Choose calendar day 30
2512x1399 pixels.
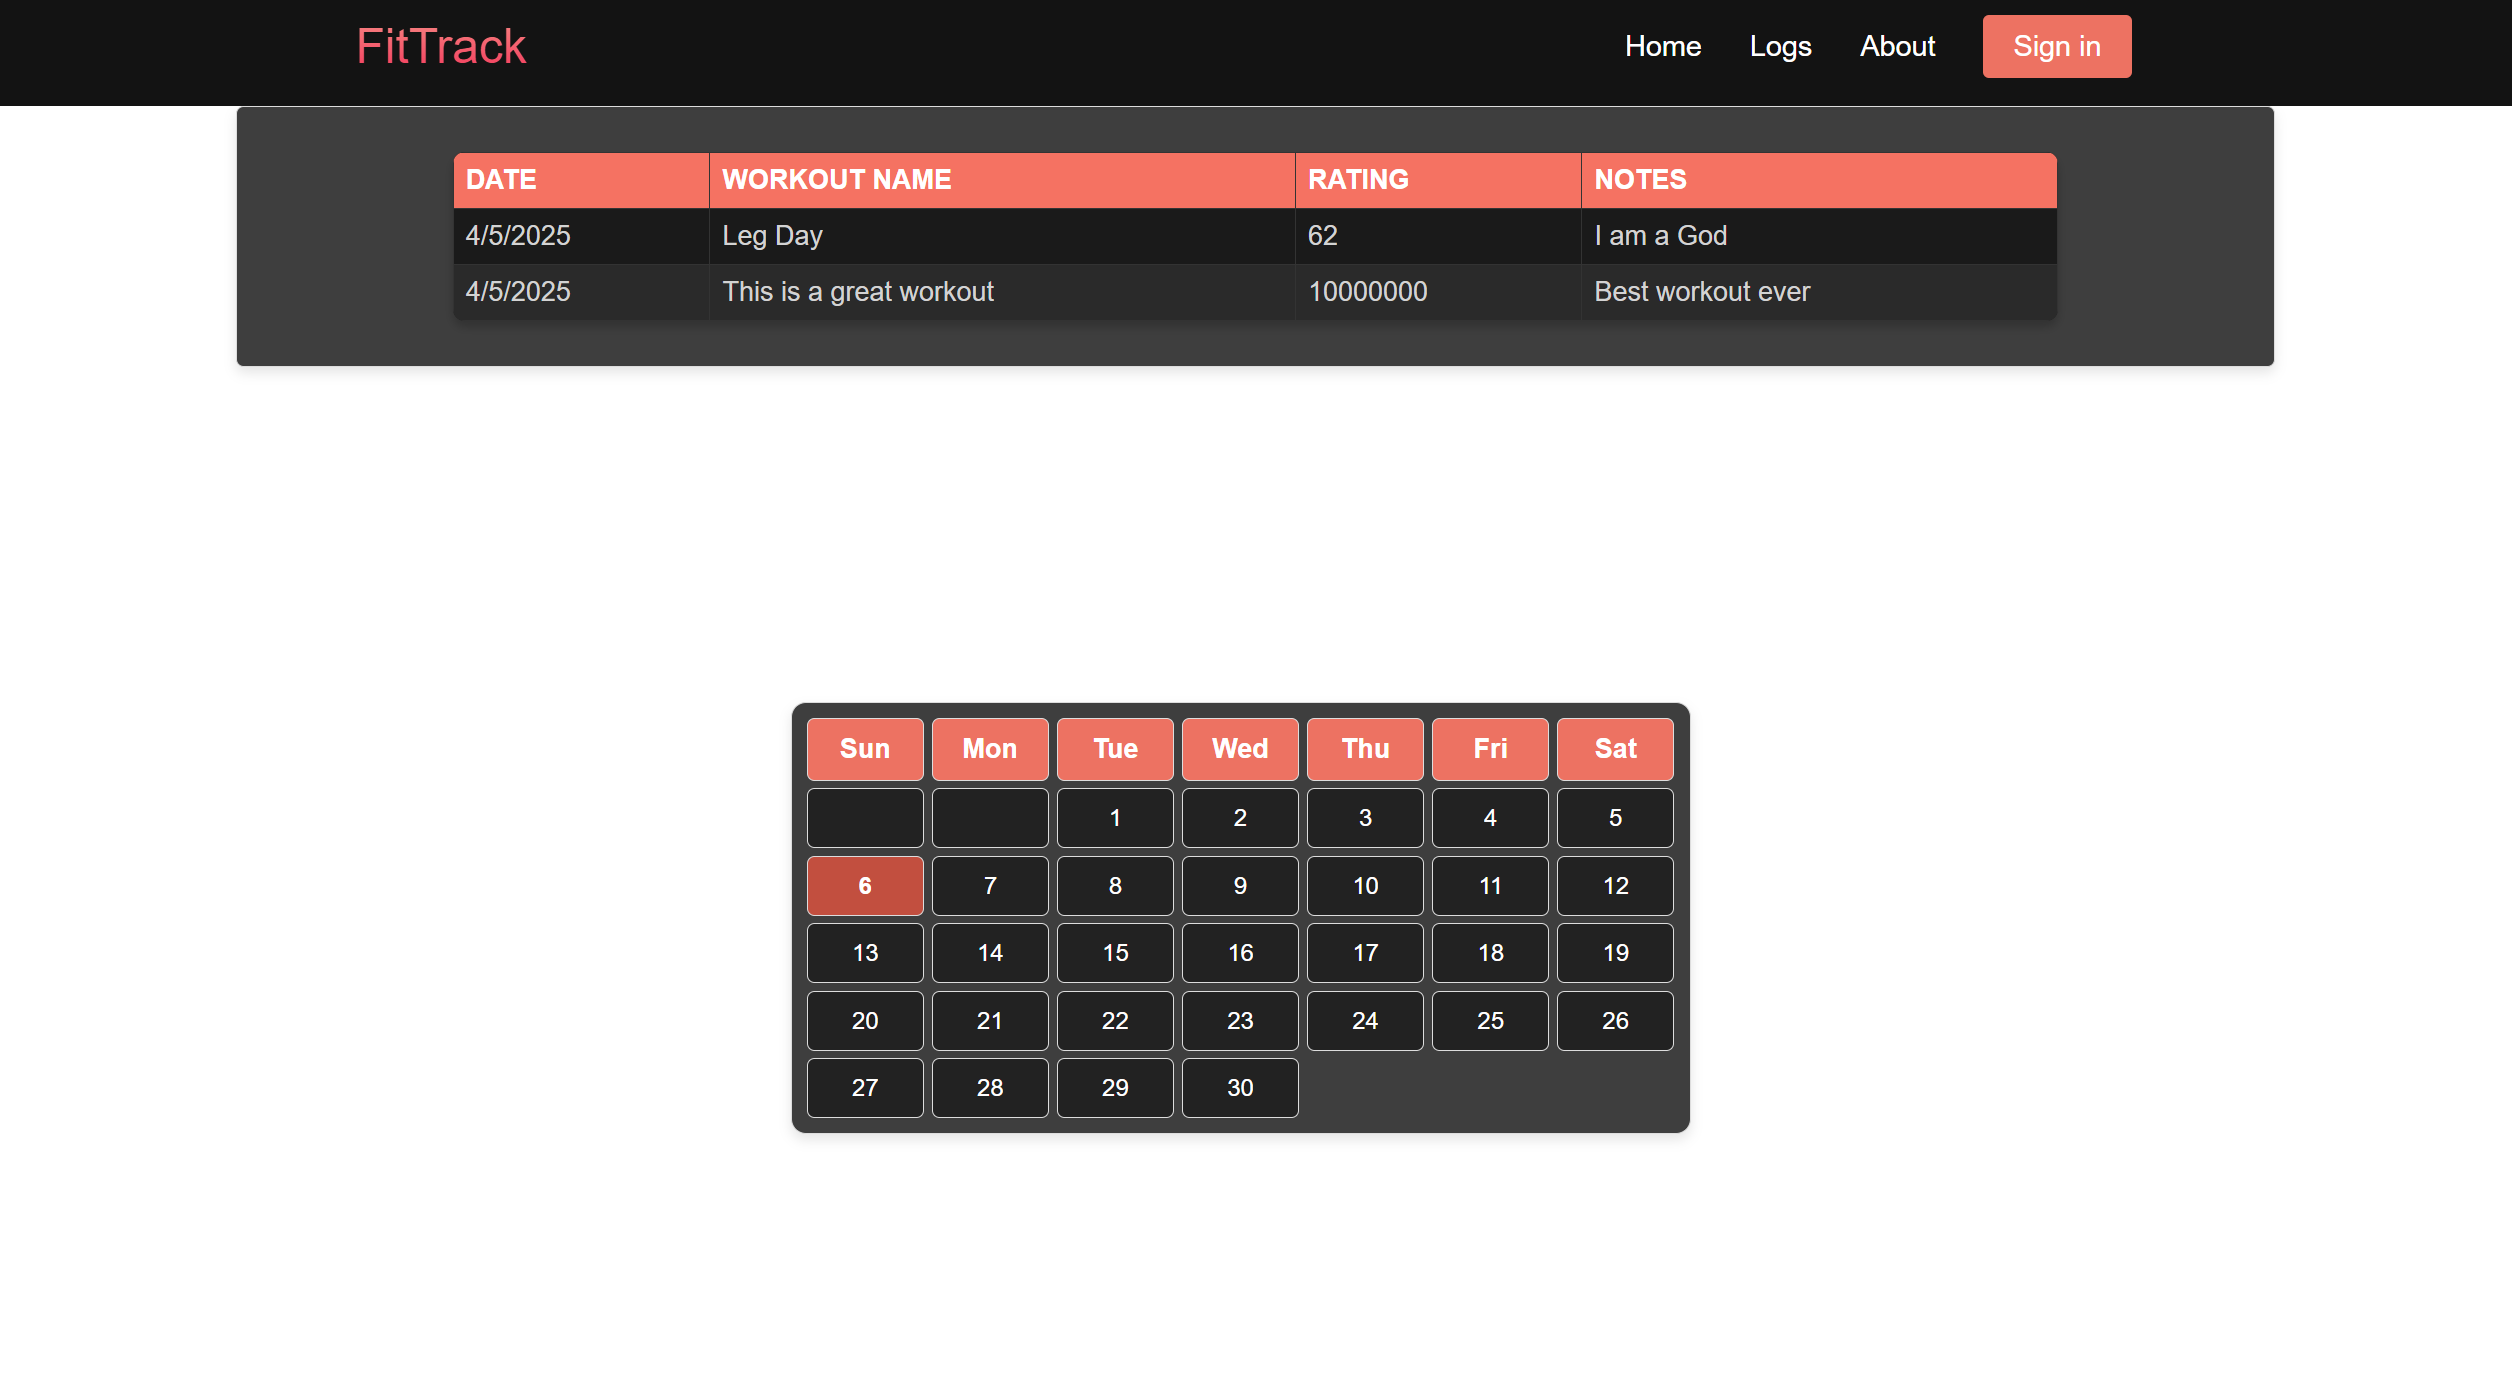point(1240,1088)
